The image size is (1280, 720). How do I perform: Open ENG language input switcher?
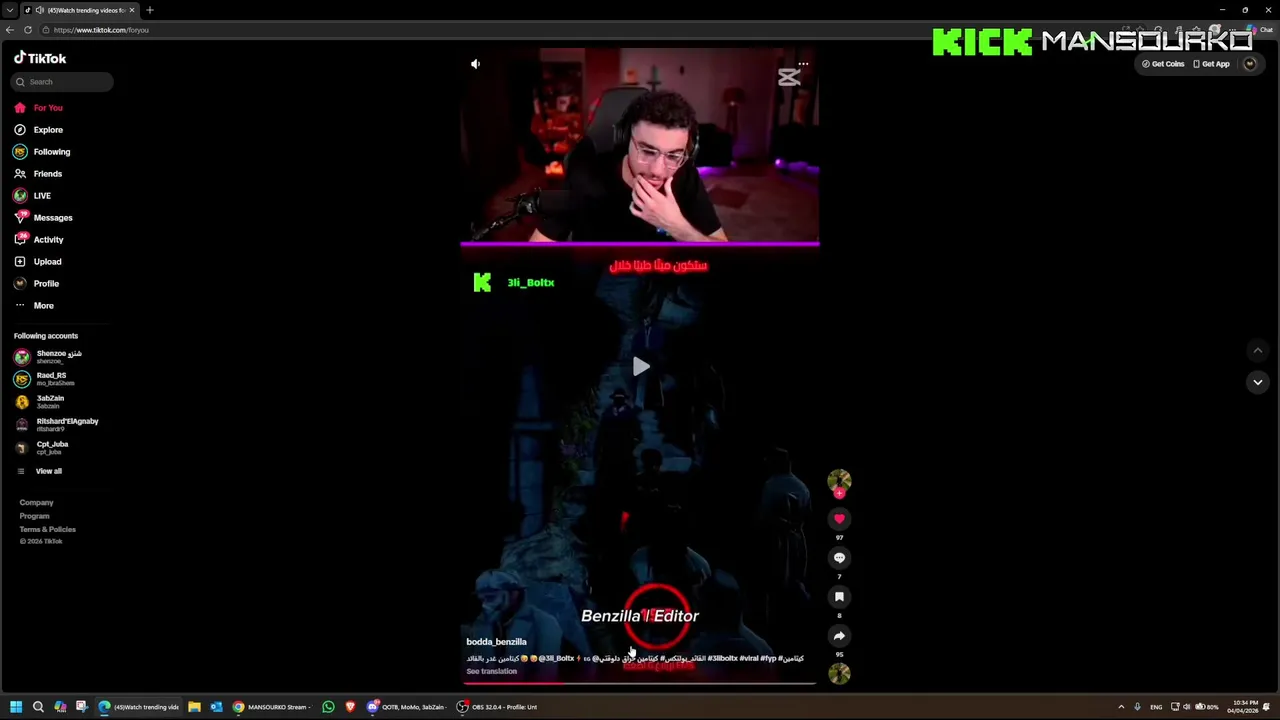(1156, 707)
